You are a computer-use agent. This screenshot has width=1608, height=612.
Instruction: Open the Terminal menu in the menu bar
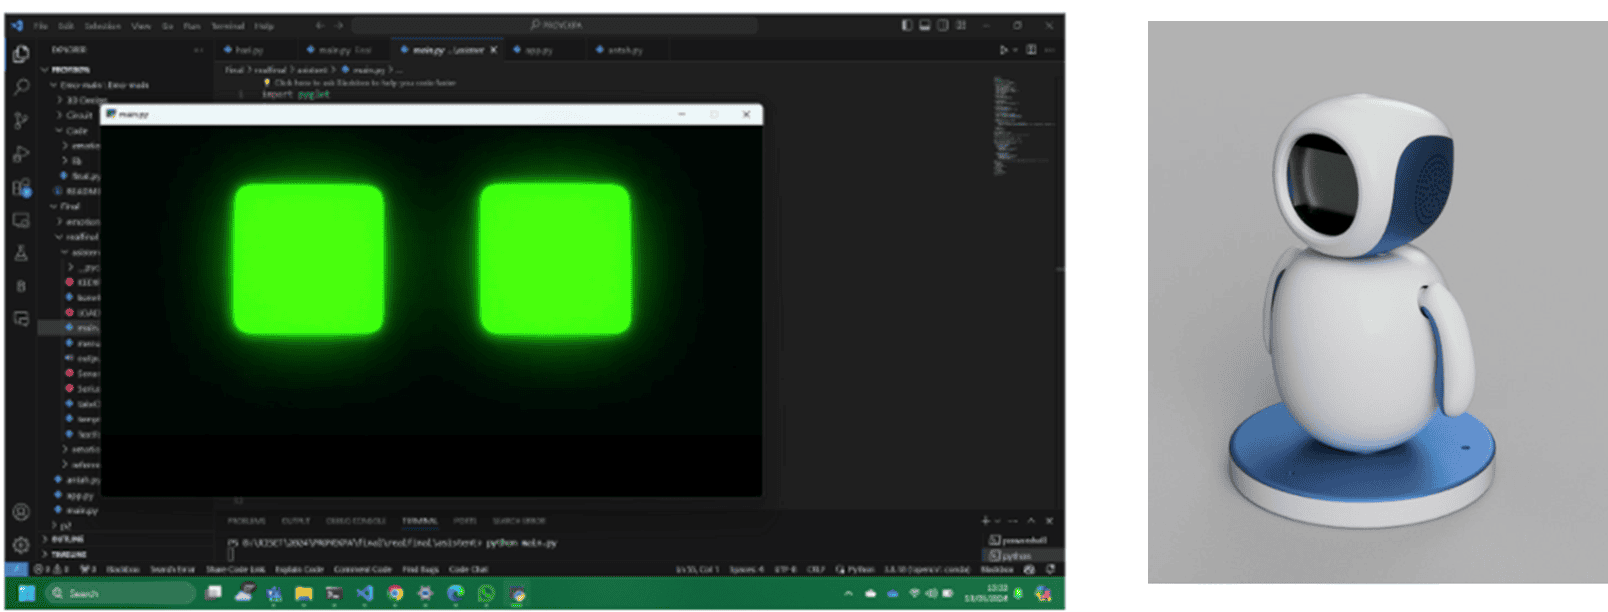point(228,26)
